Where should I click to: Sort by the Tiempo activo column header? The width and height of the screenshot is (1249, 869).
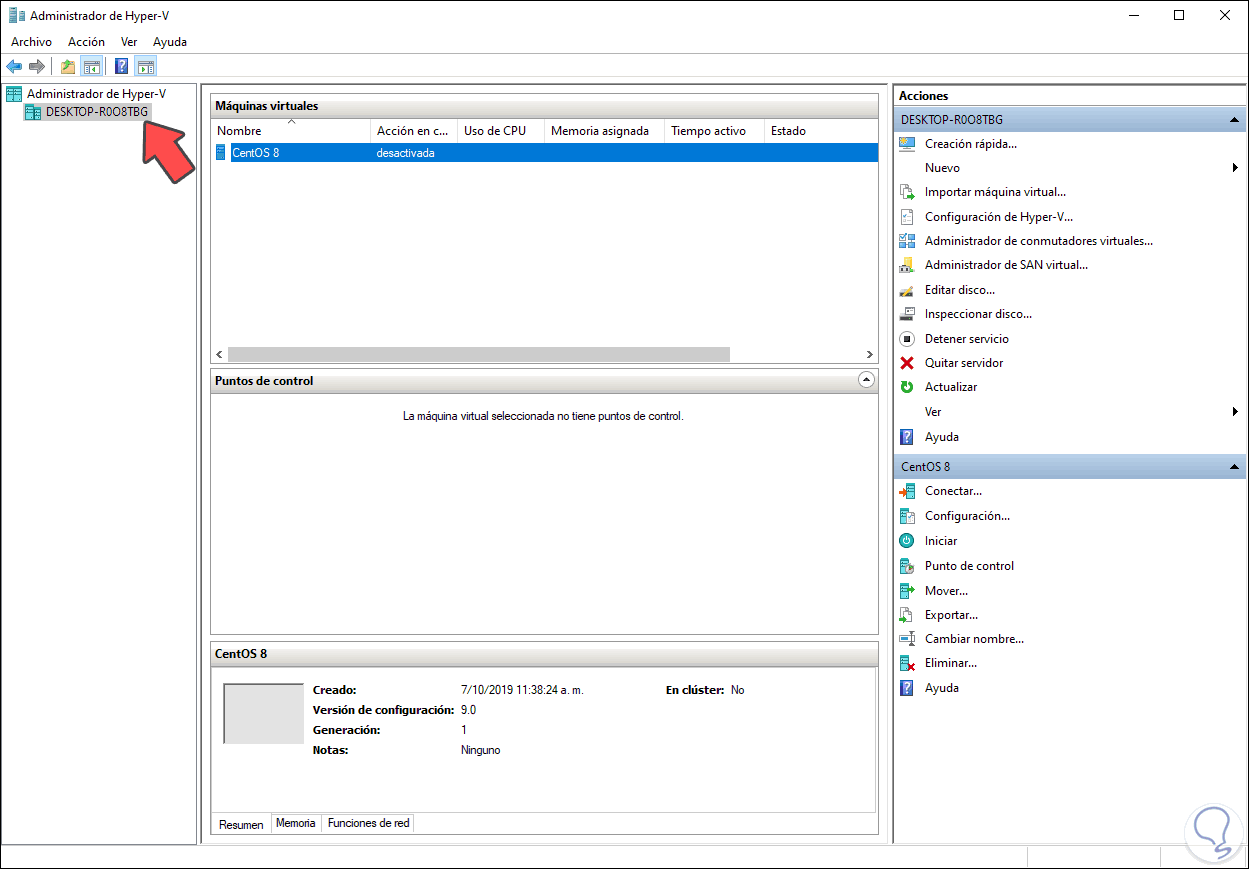click(714, 131)
